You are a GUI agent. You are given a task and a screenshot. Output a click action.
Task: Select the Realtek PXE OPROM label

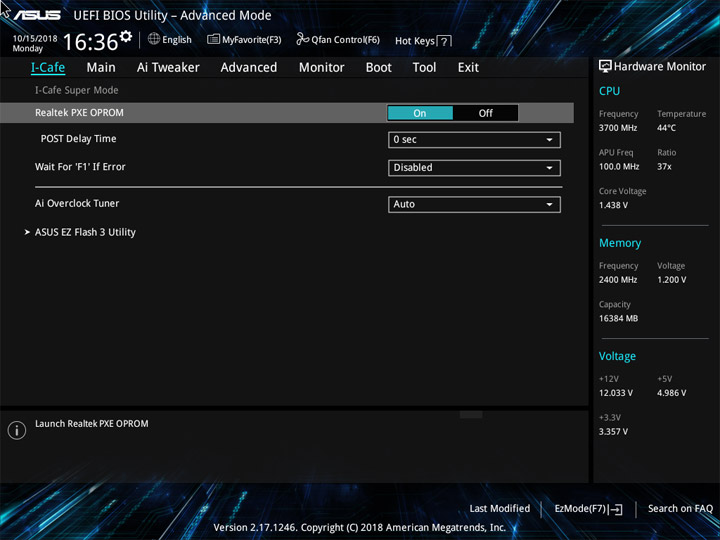[79, 113]
